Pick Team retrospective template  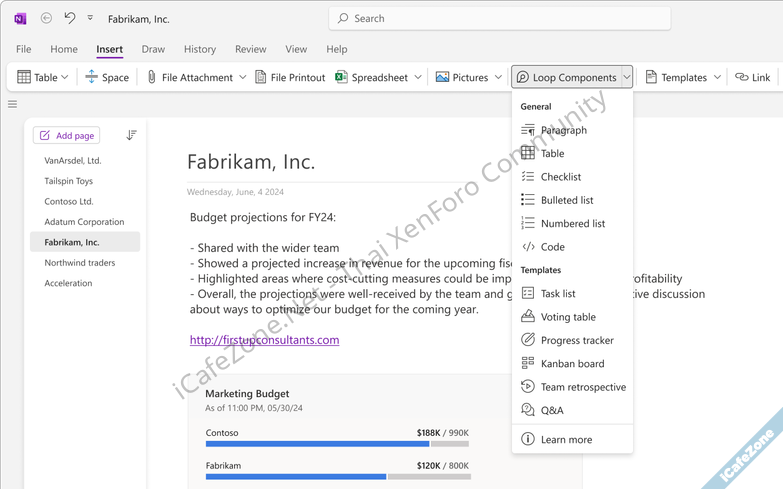point(582,387)
